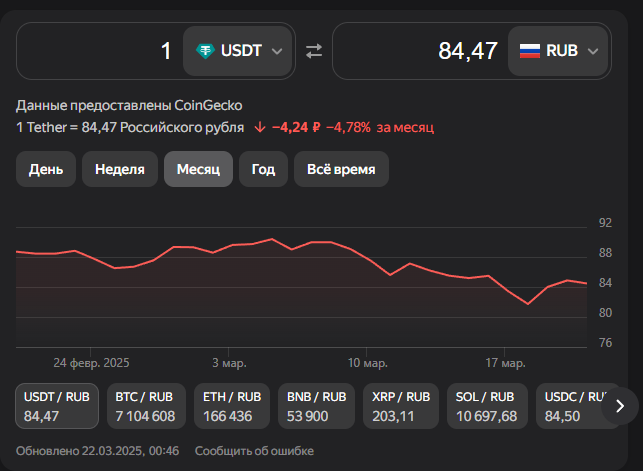Screen dimensions: 643x471
Task: Open the USDT currency dropdown
Action: point(237,51)
